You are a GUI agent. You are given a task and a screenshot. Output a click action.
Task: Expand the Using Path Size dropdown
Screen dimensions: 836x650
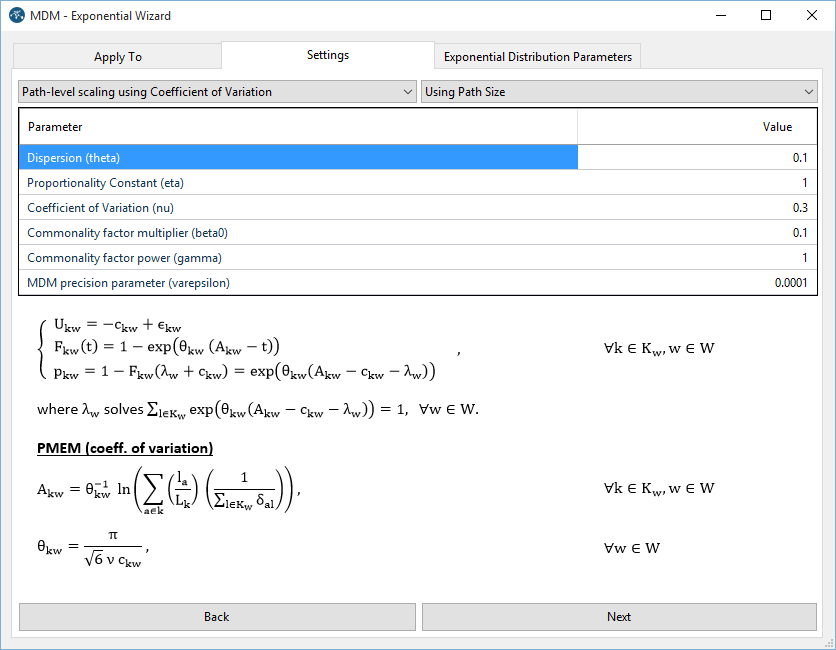619,92
